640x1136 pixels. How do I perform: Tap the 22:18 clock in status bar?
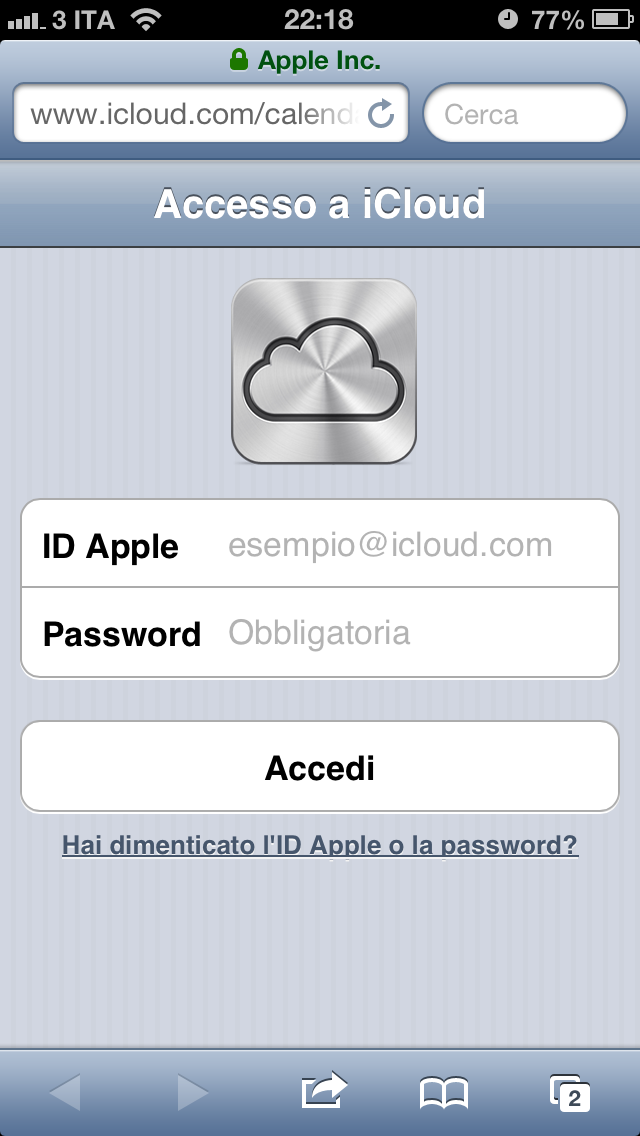point(319,20)
